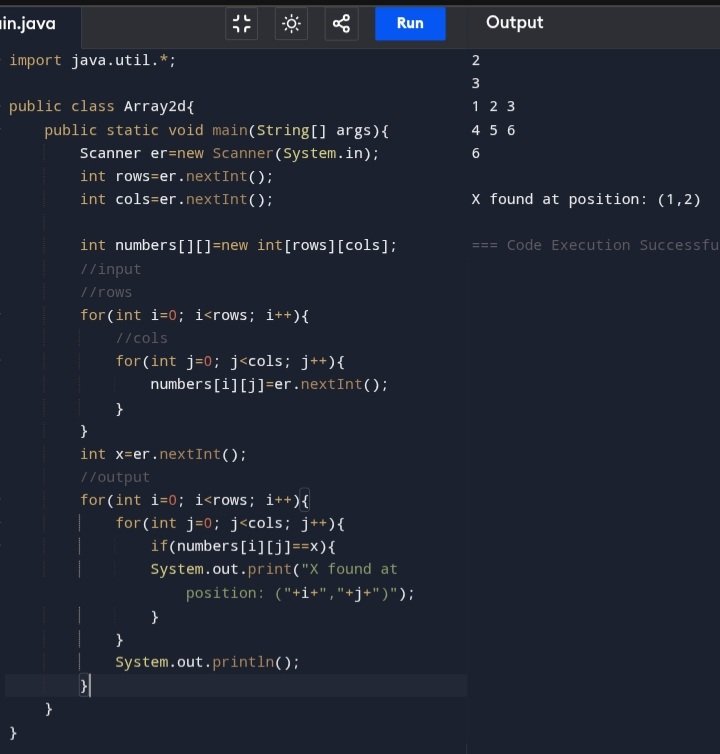Viewport: 720px width, 754px height.
Task: Click 'System.out.print("X found at' line
Action: [x=274, y=570]
